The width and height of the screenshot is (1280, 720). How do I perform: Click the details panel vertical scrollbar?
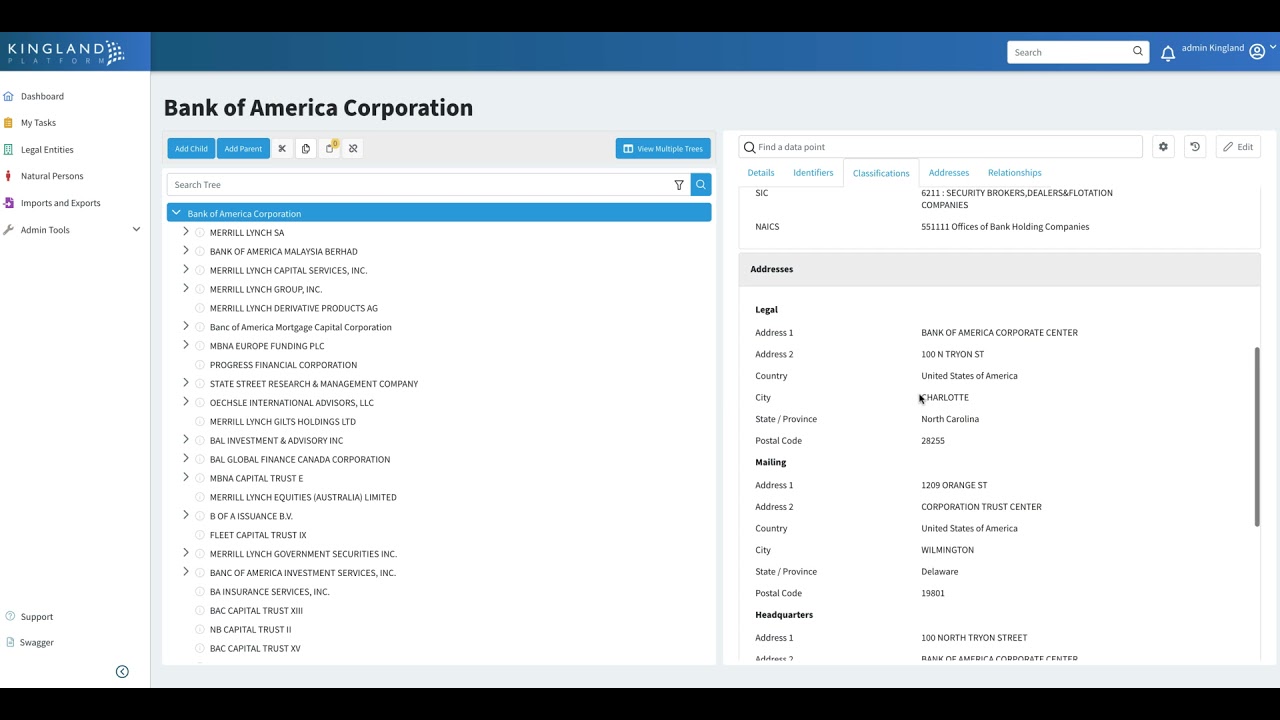click(x=1257, y=436)
